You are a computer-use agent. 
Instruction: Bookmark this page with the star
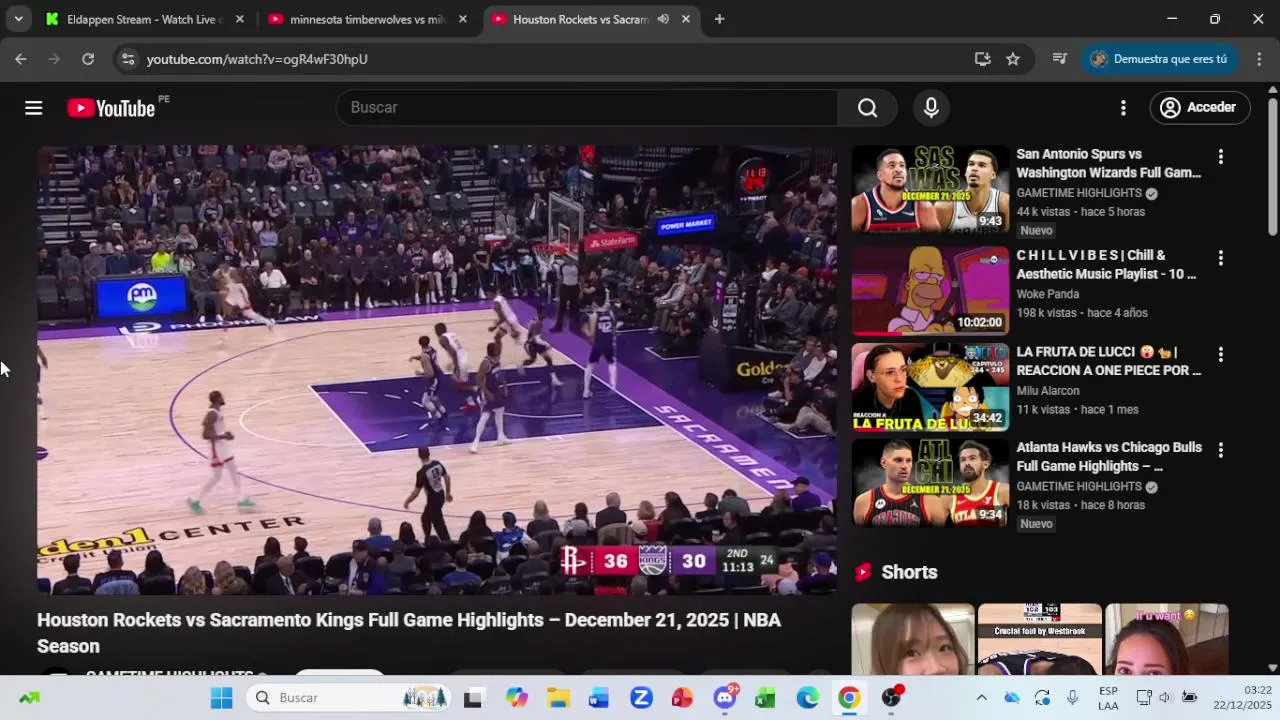point(1013,59)
